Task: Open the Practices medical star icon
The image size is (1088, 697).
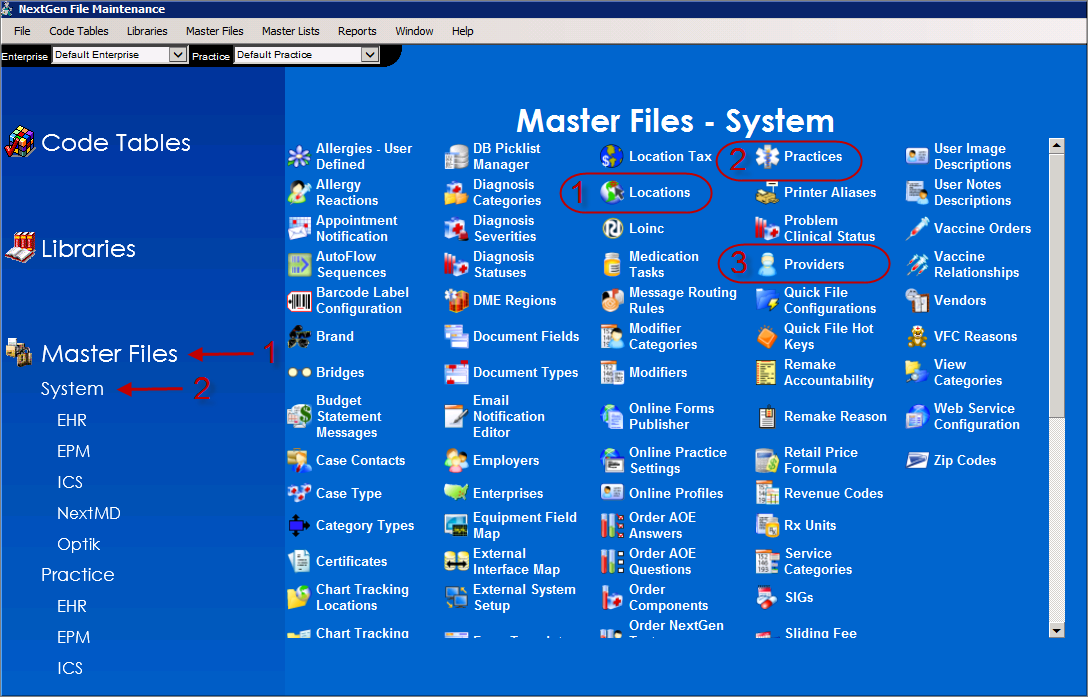Action: 767,156
